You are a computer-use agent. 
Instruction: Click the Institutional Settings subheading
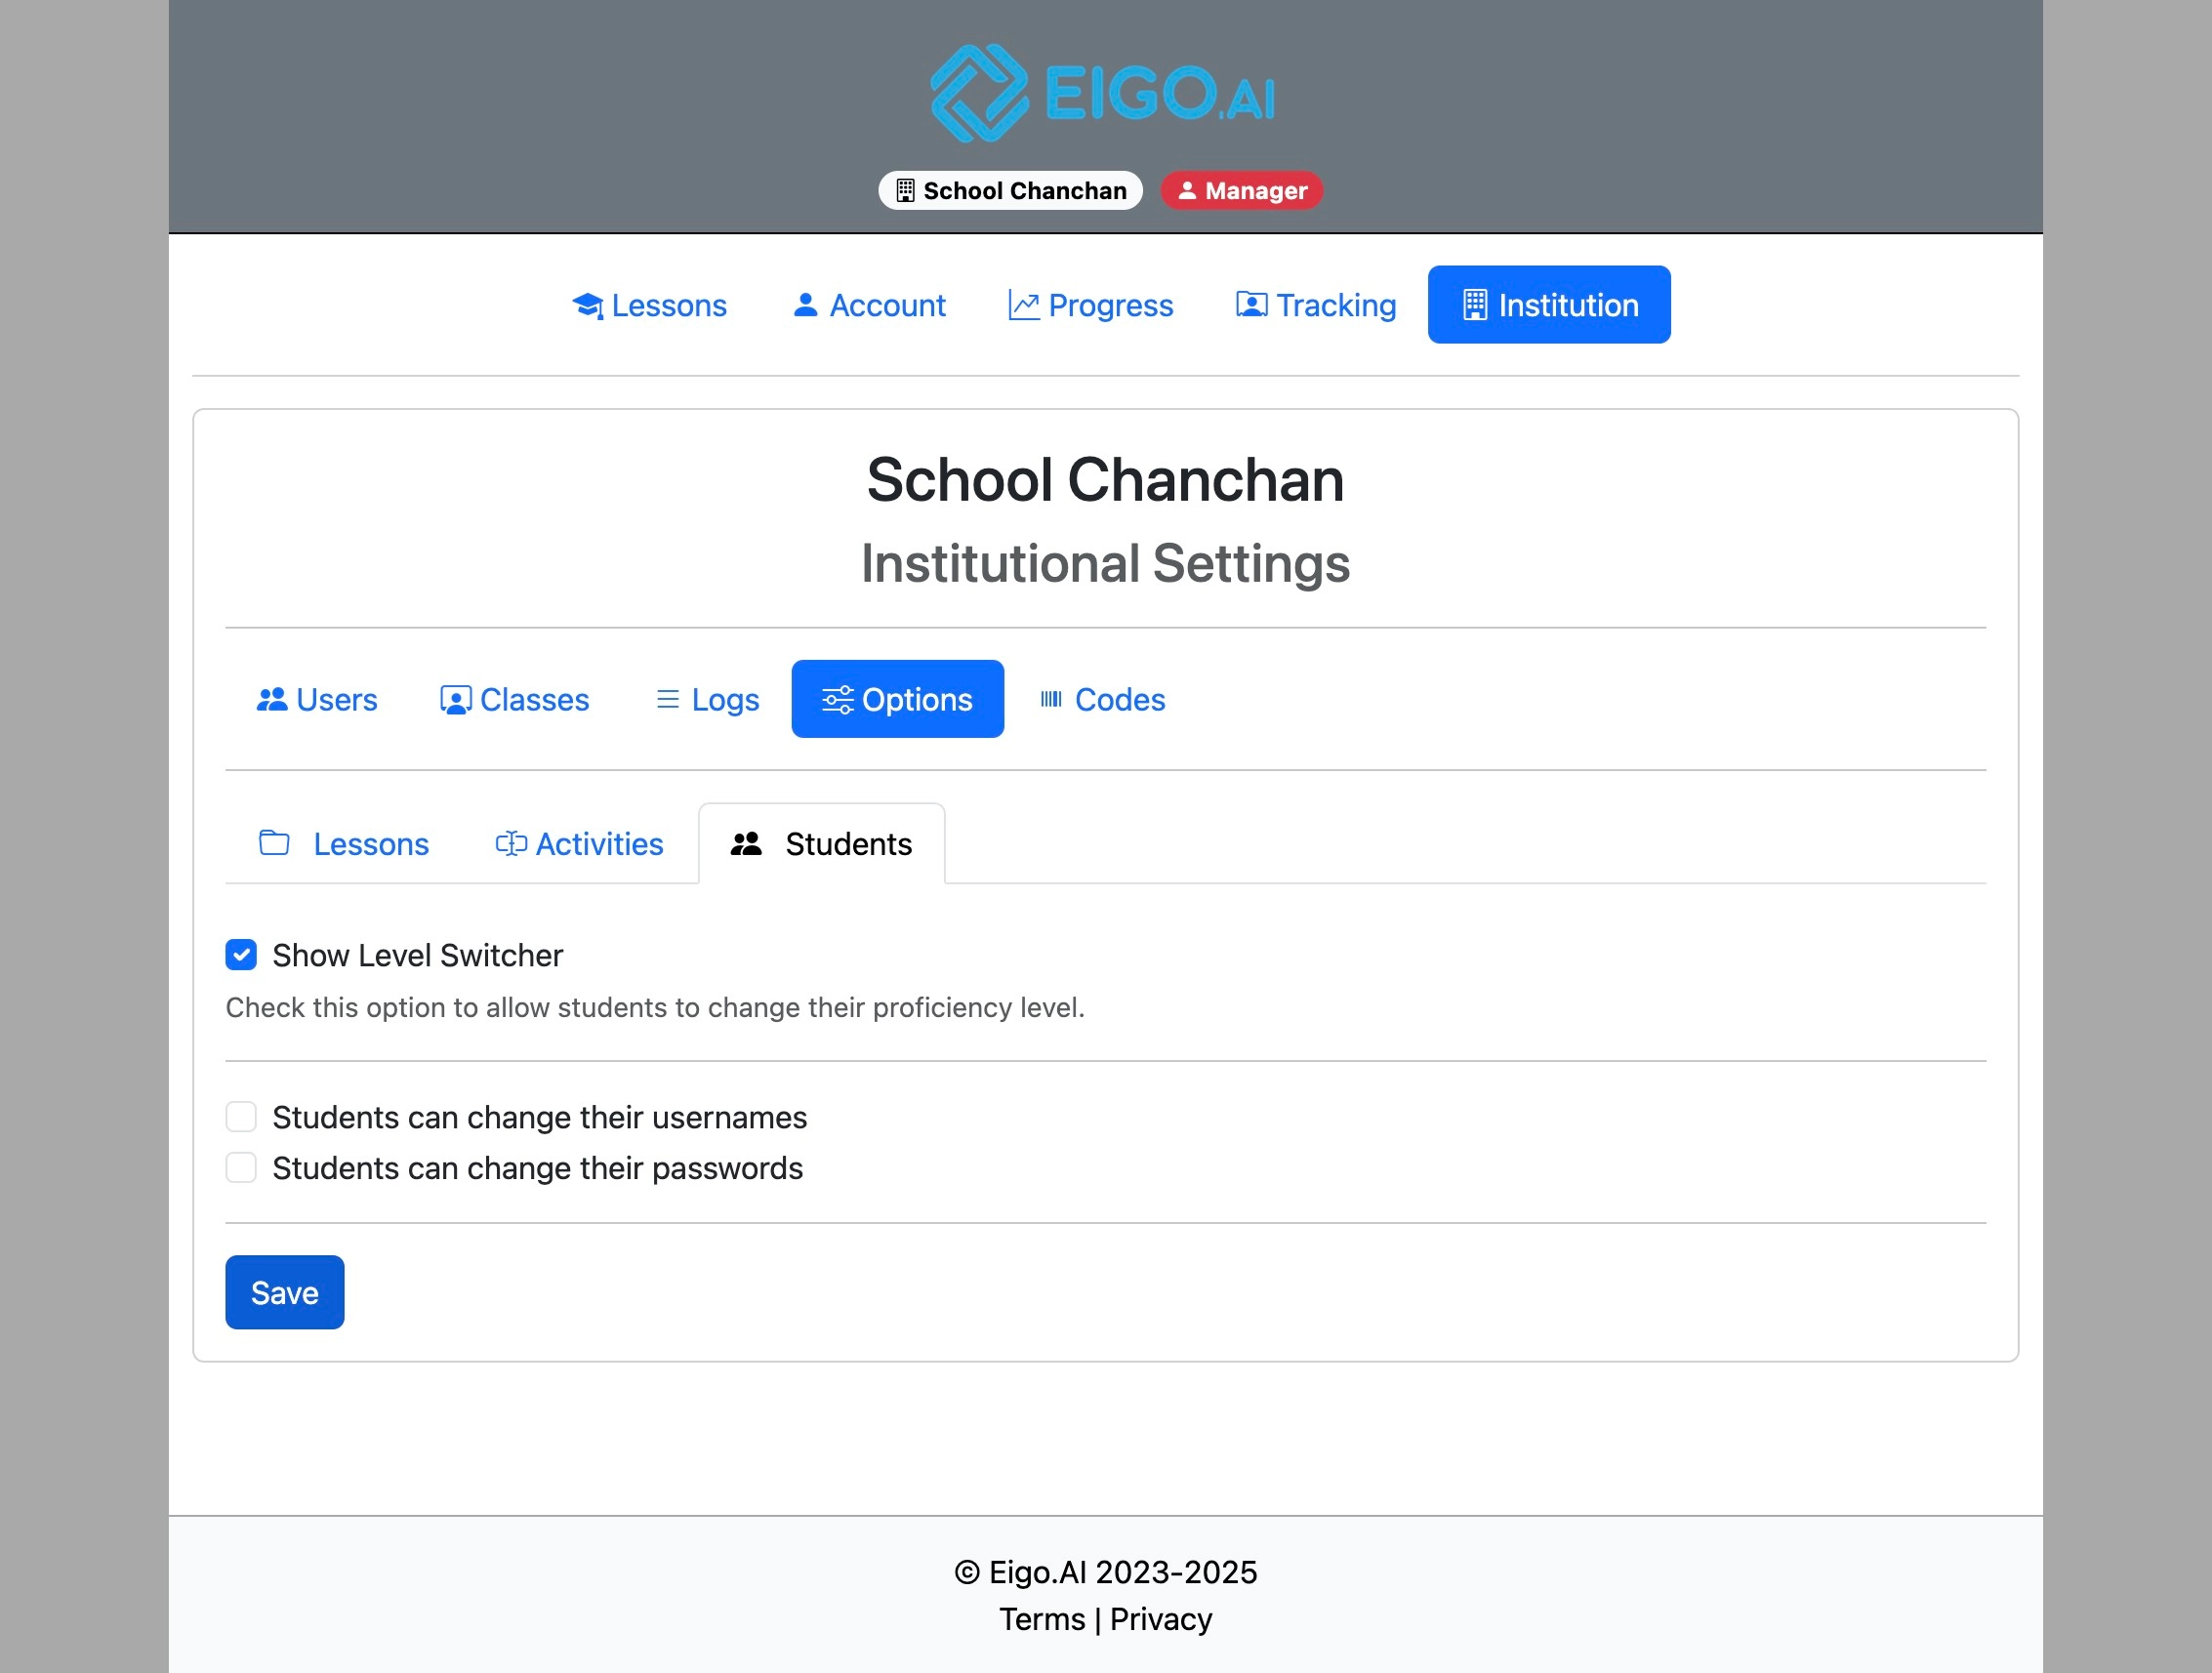point(1106,563)
